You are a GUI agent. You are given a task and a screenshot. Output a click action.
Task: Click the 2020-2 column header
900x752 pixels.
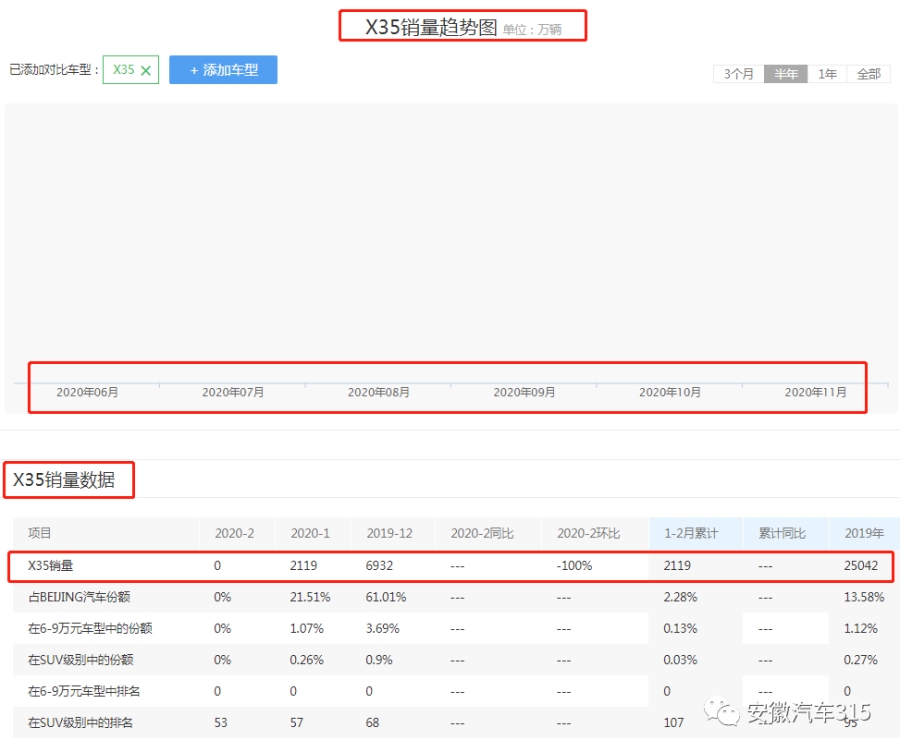(x=233, y=533)
